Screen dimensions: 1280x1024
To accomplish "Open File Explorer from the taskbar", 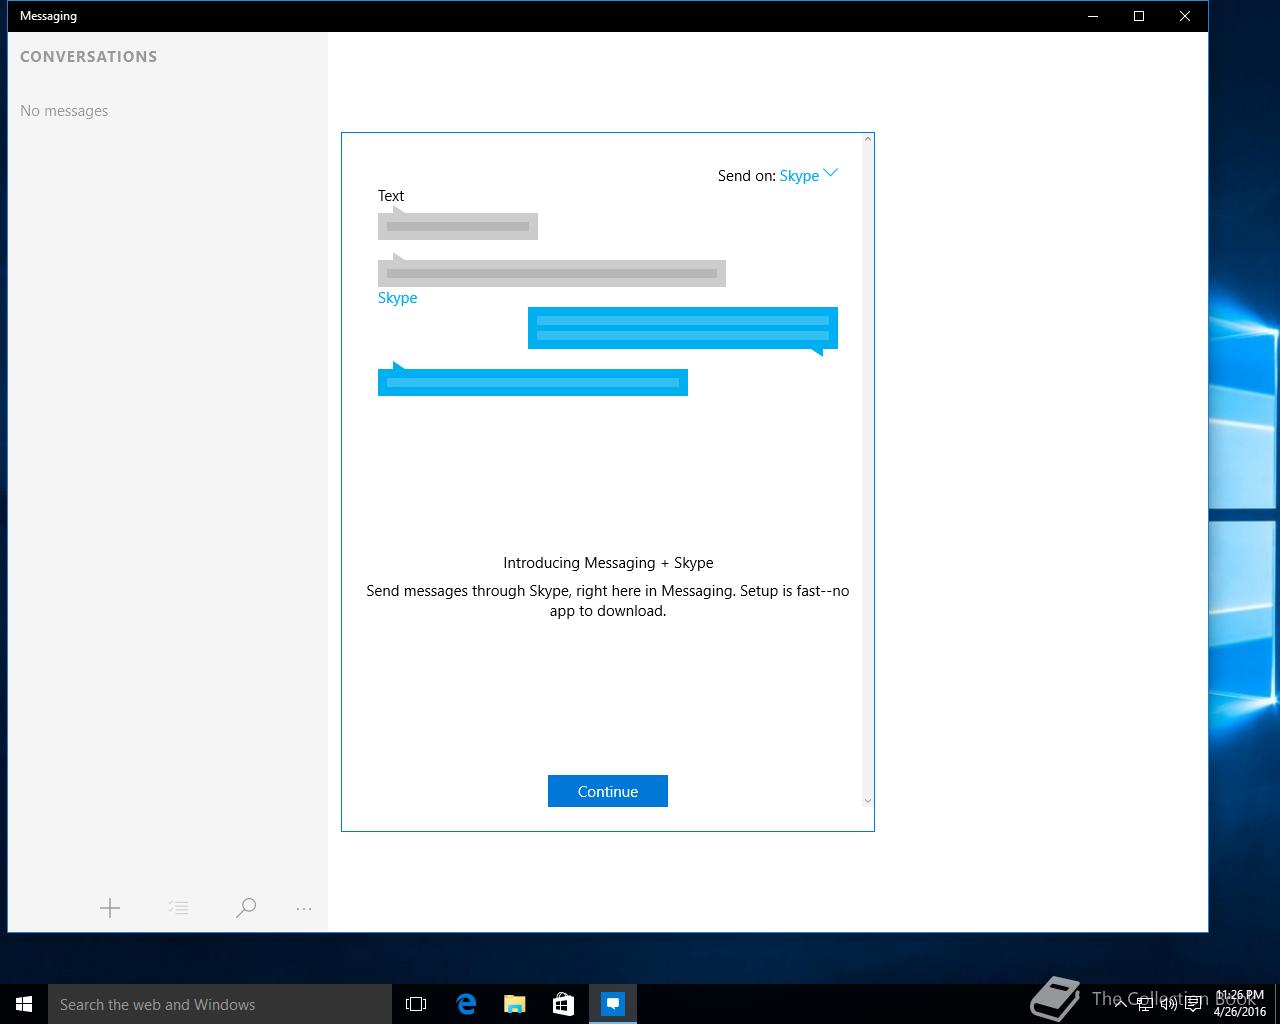I will point(515,1004).
